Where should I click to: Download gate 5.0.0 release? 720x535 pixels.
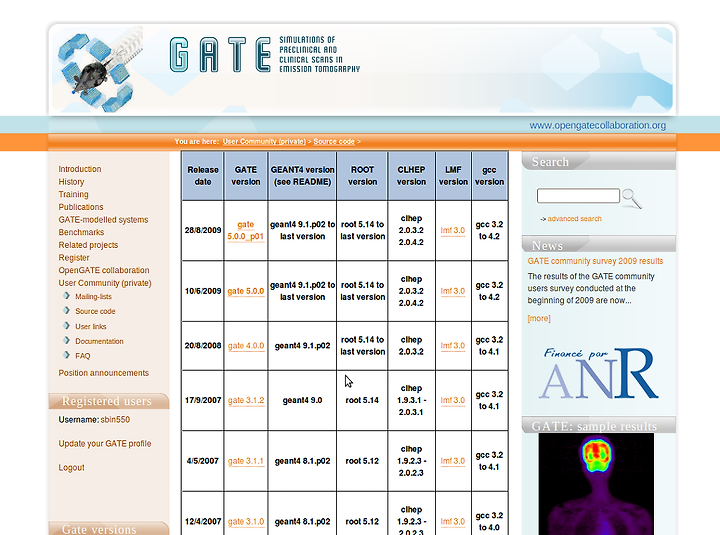coord(246,291)
